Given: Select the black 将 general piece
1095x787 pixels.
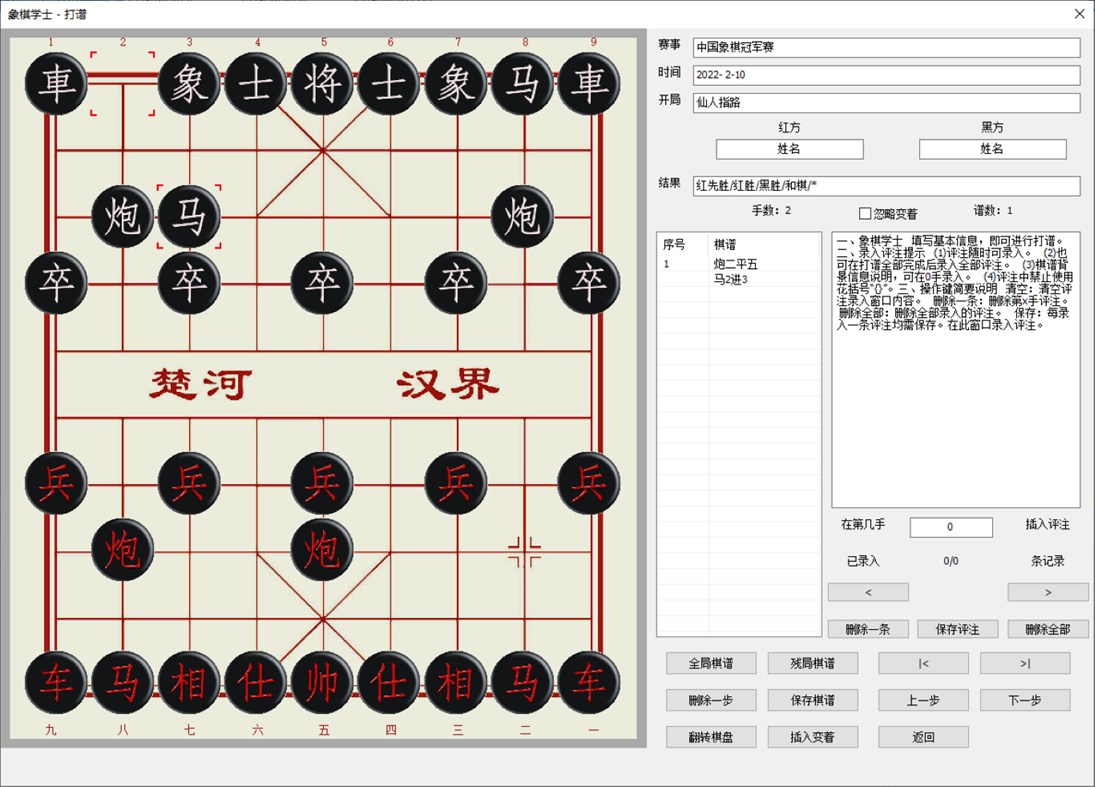Looking at the screenshot, I should coord(322,84).
